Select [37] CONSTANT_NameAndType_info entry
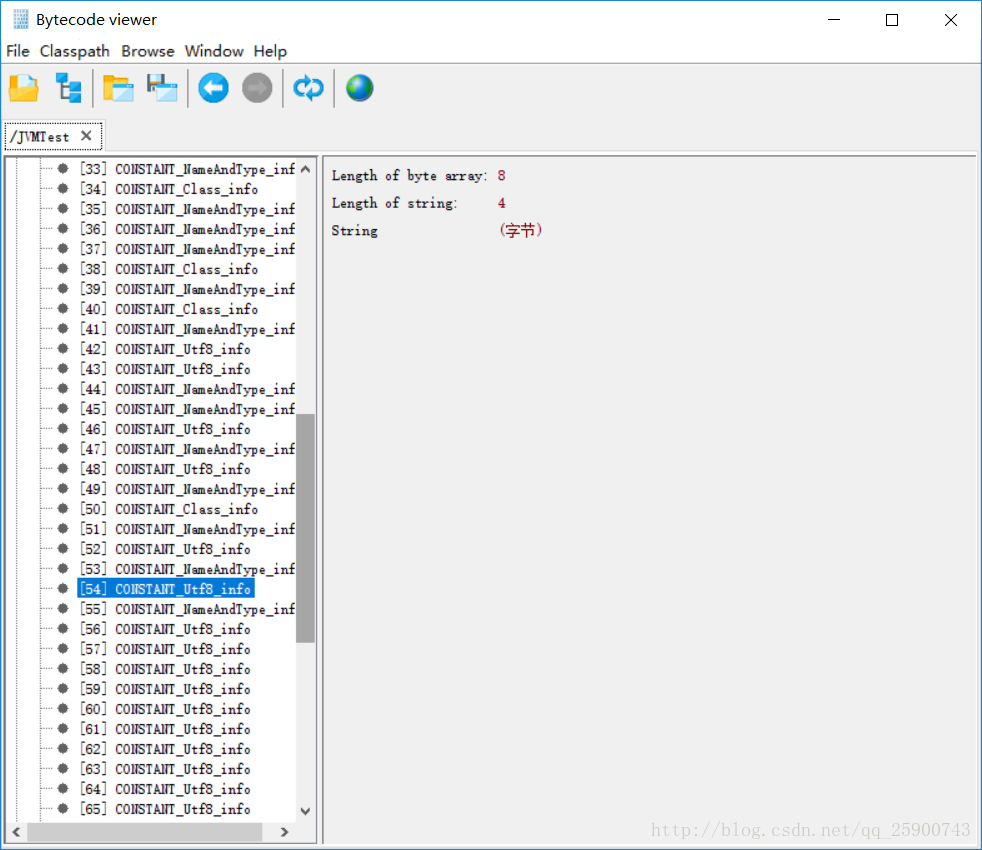982x850 pixels. (x=187, y=249)
